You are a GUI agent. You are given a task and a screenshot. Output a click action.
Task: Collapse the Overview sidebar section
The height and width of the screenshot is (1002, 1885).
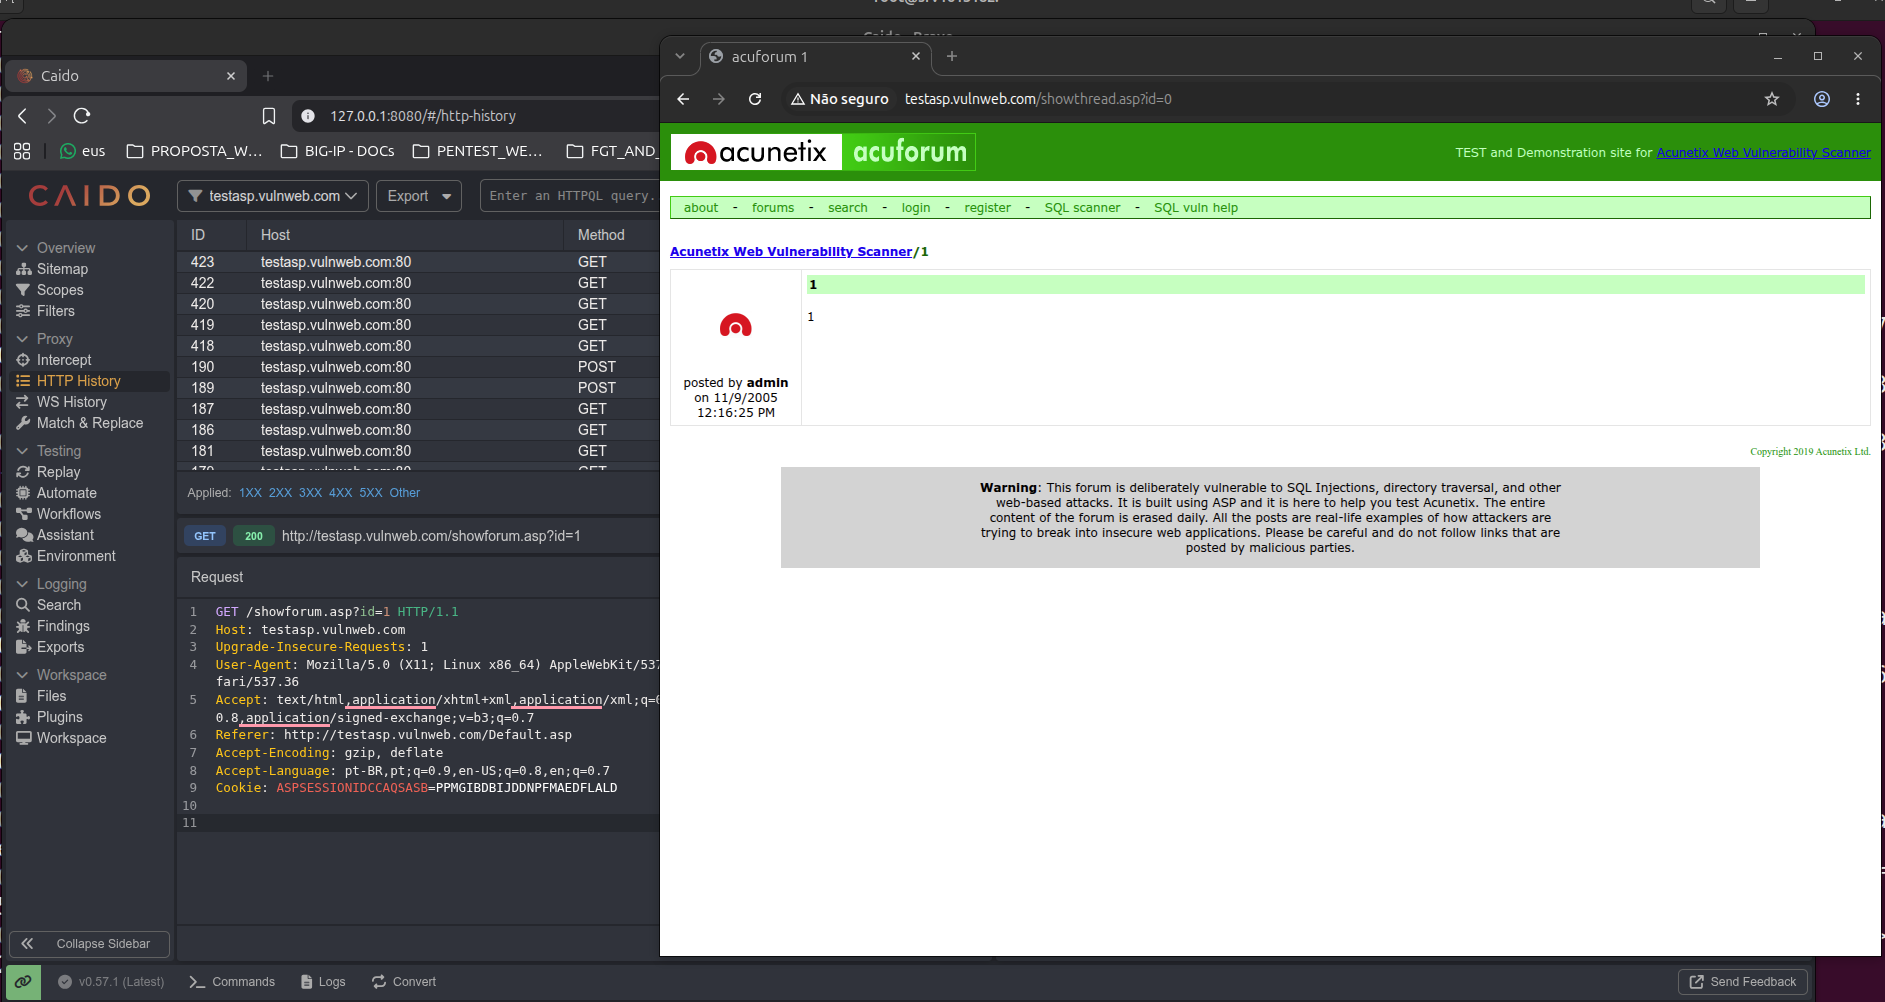[23, 248]
